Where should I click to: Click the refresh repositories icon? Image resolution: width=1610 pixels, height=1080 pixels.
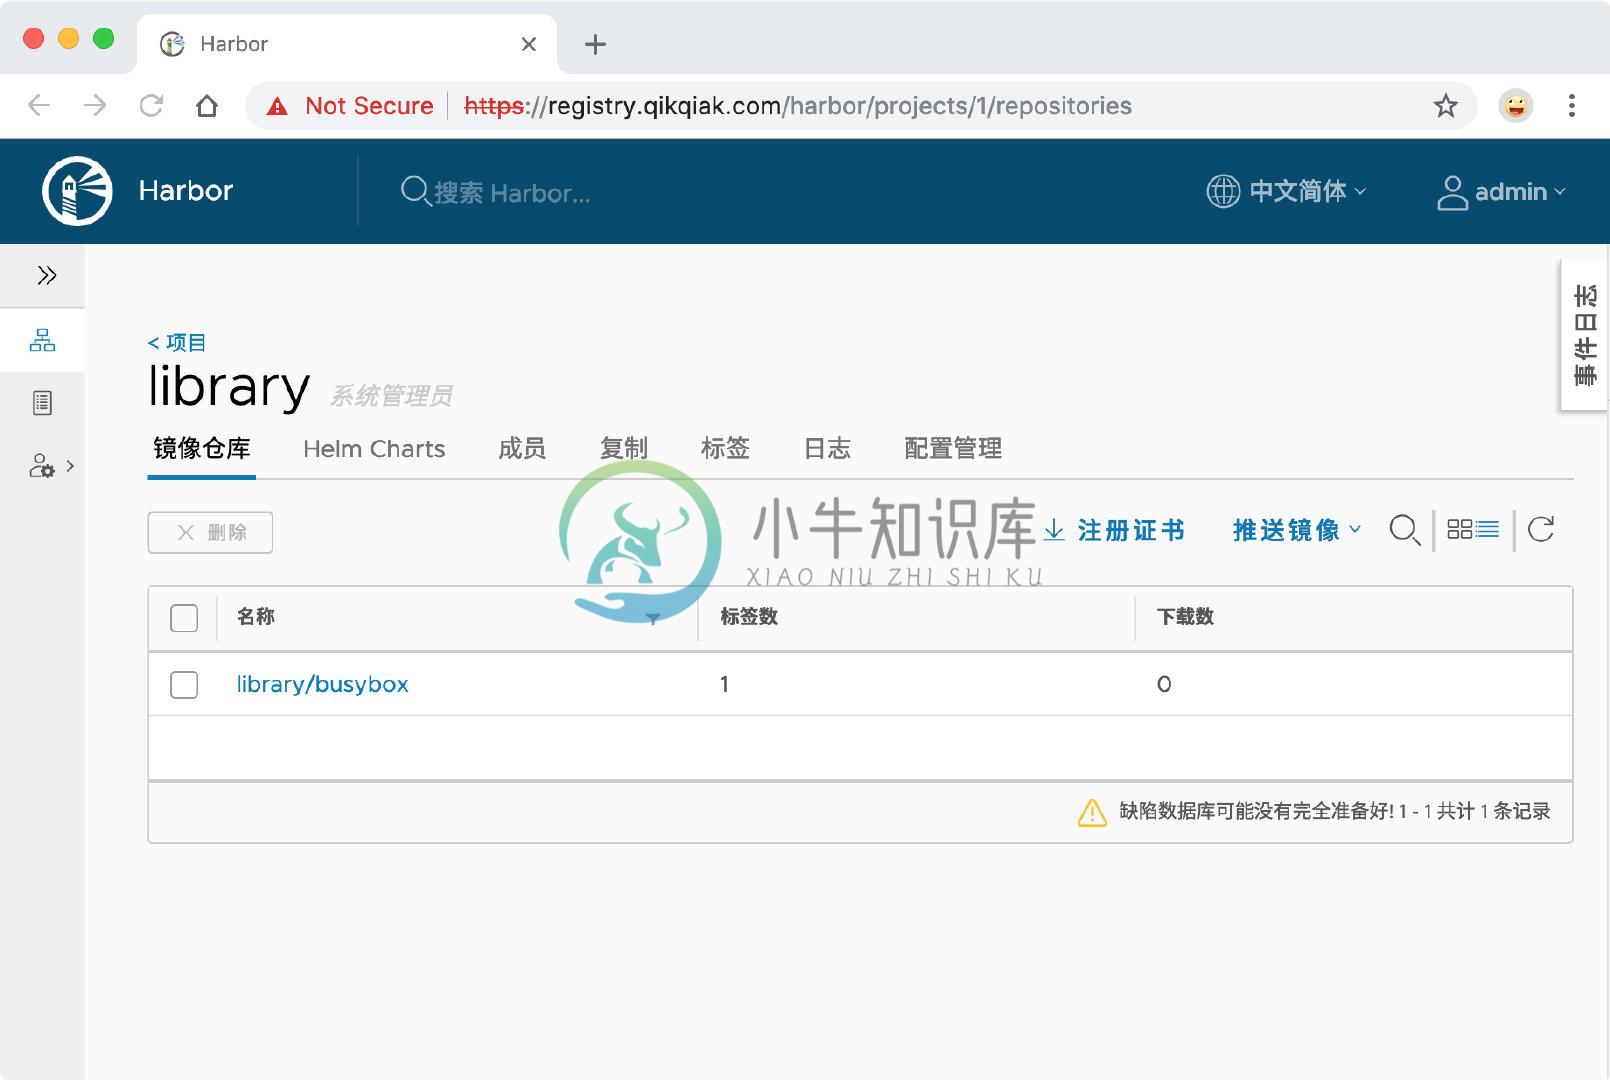point(1541,529)
